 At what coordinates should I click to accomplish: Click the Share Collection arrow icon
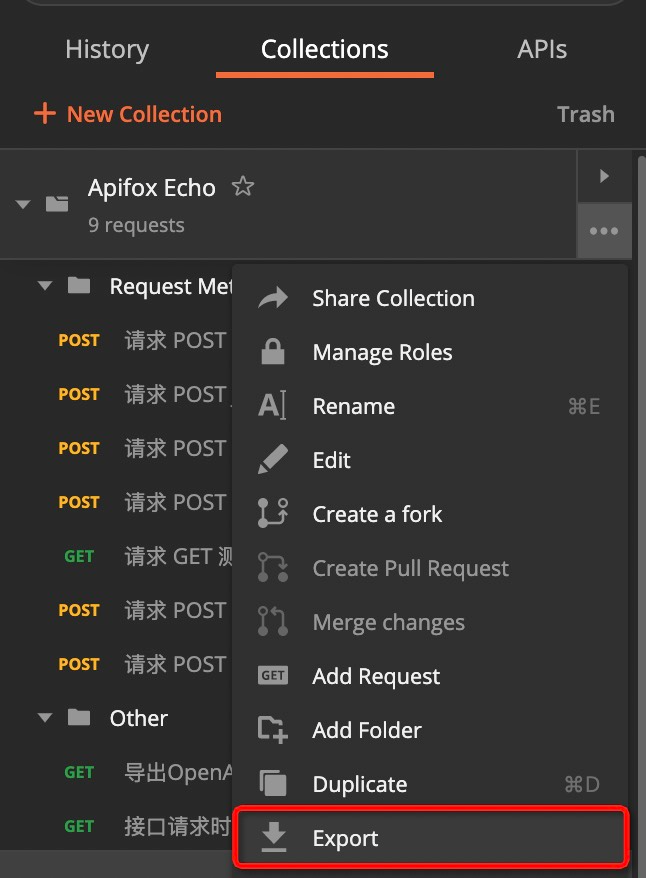pos(272,298)
